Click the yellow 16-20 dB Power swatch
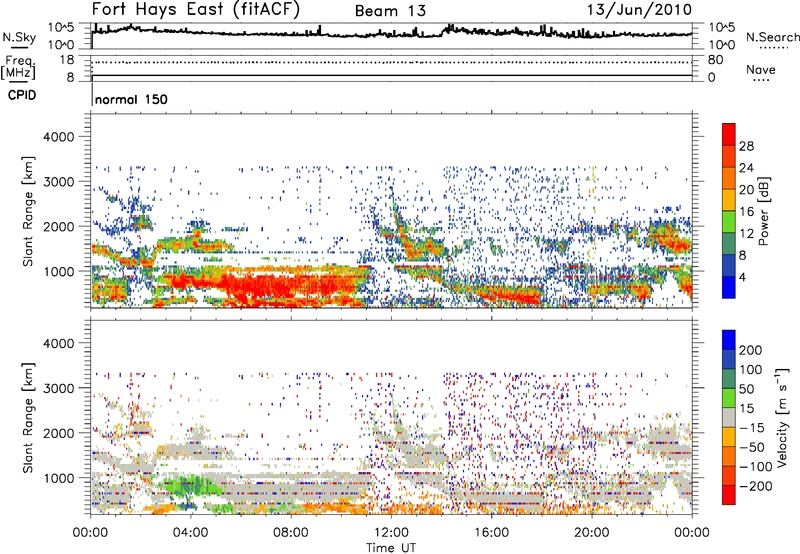The height and width of the screenshot is (554, 800). [729, 199]
